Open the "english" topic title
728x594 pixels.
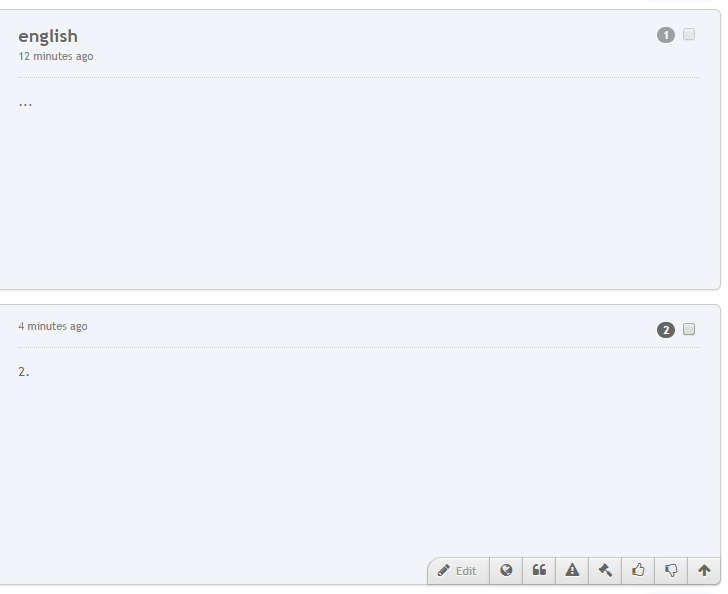click(48, 37)
